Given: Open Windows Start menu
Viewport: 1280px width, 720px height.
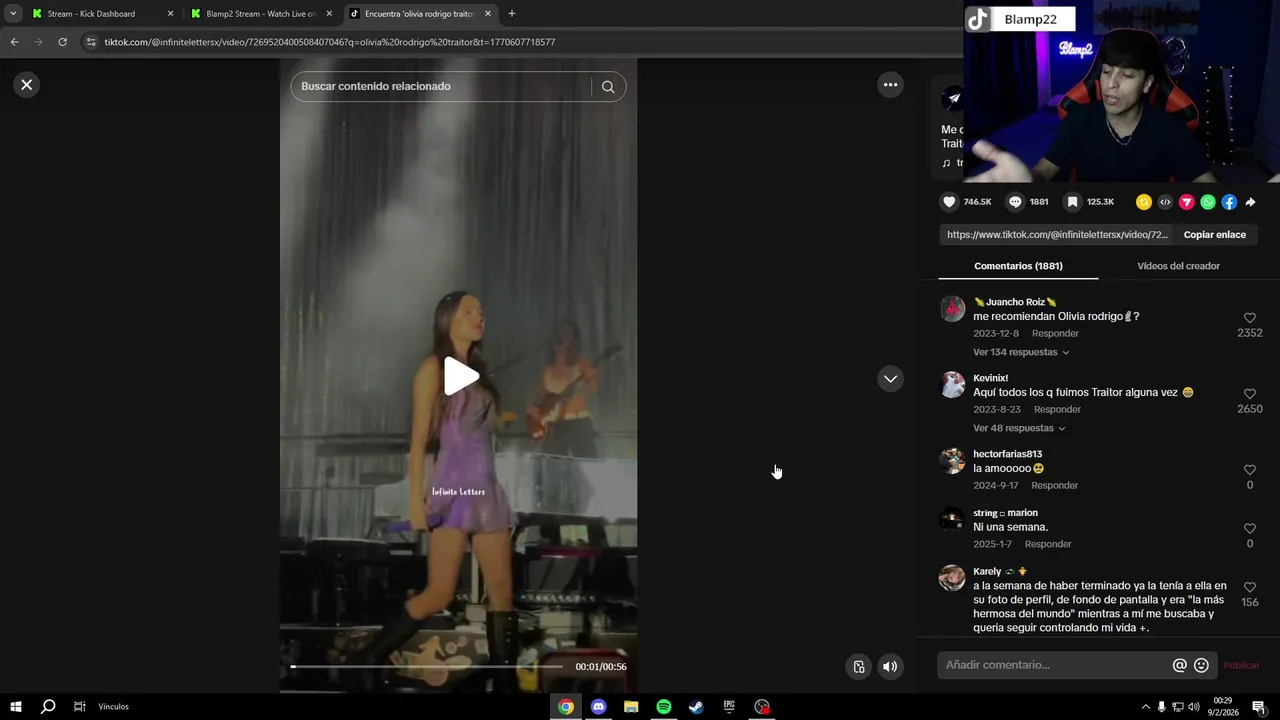Looking at the screenshot, I should [x=16, y=707].
